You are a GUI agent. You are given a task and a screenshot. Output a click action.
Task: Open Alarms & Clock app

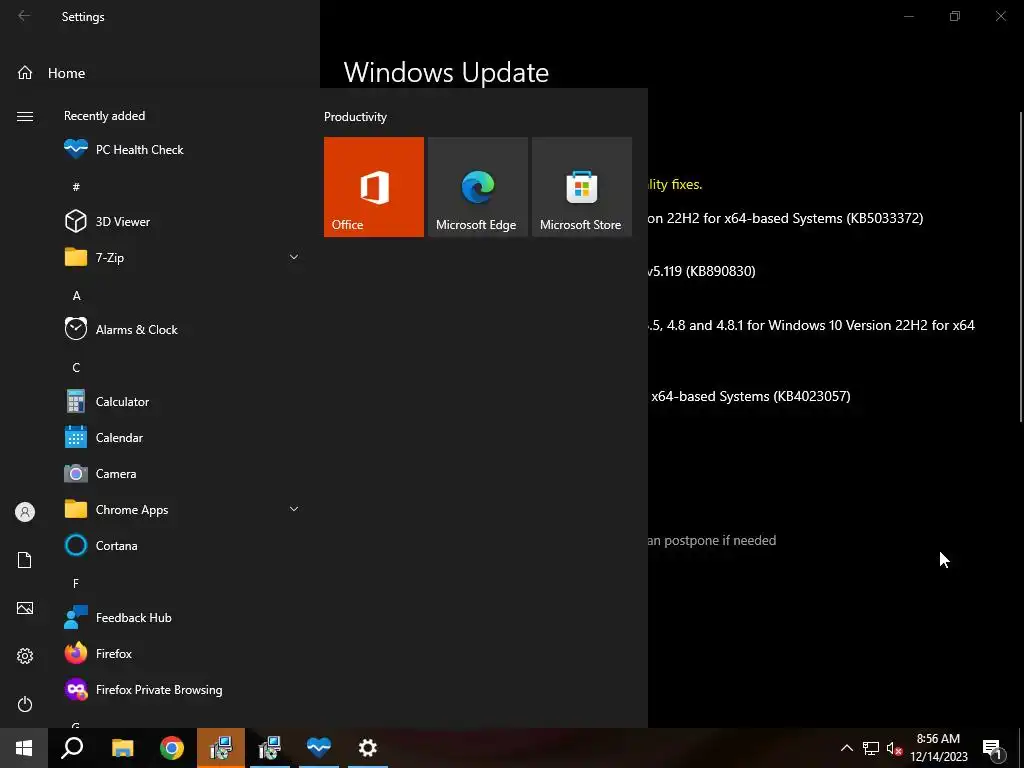click(182, 329)
